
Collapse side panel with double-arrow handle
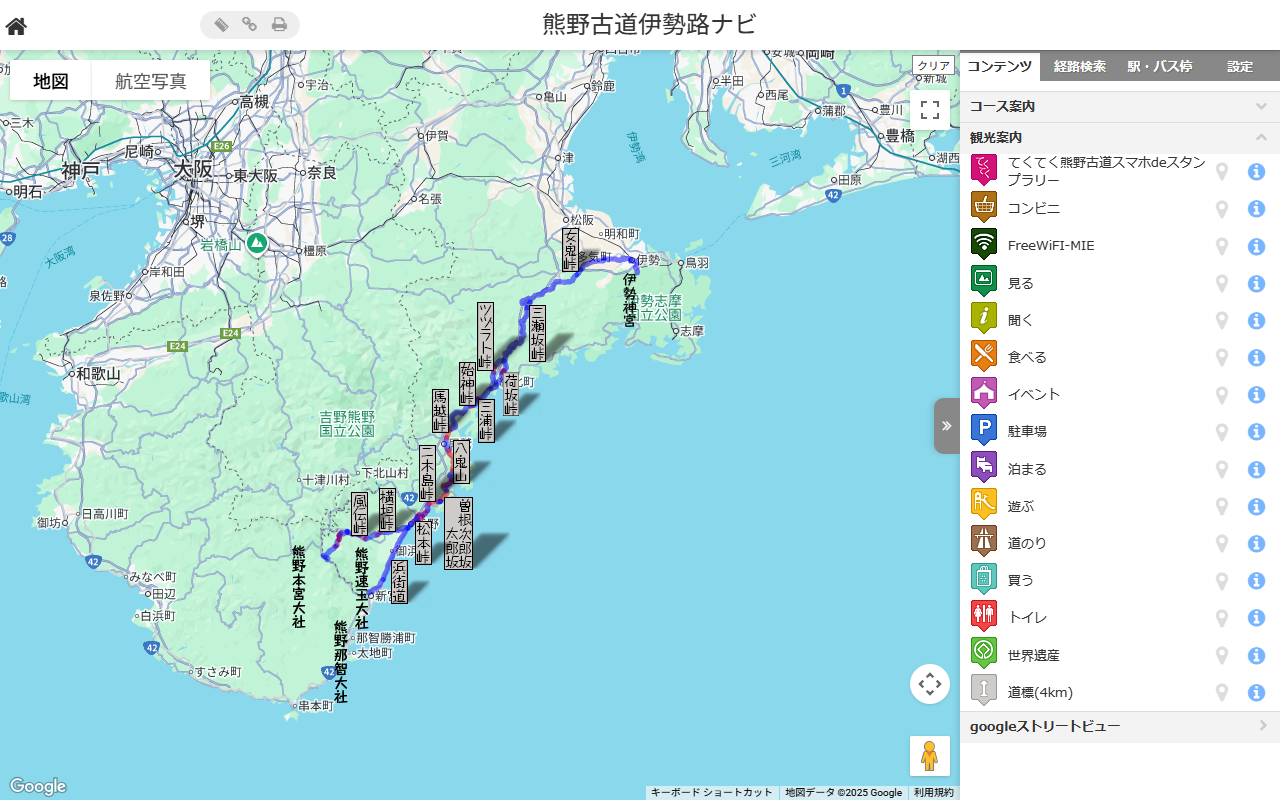(x=947, y=426)
